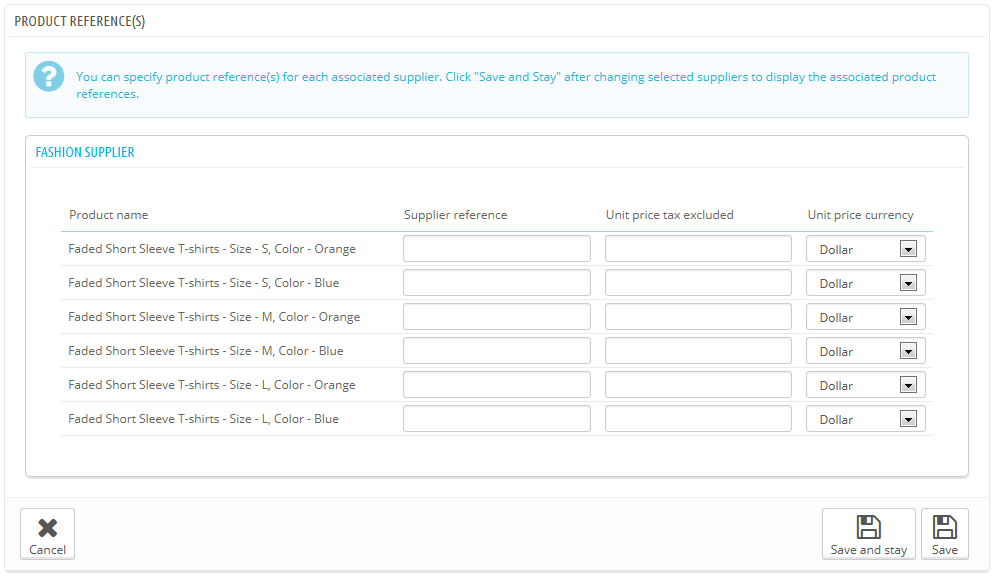
Task: Select unit price field for S Orange
Action: click(698, 249)
